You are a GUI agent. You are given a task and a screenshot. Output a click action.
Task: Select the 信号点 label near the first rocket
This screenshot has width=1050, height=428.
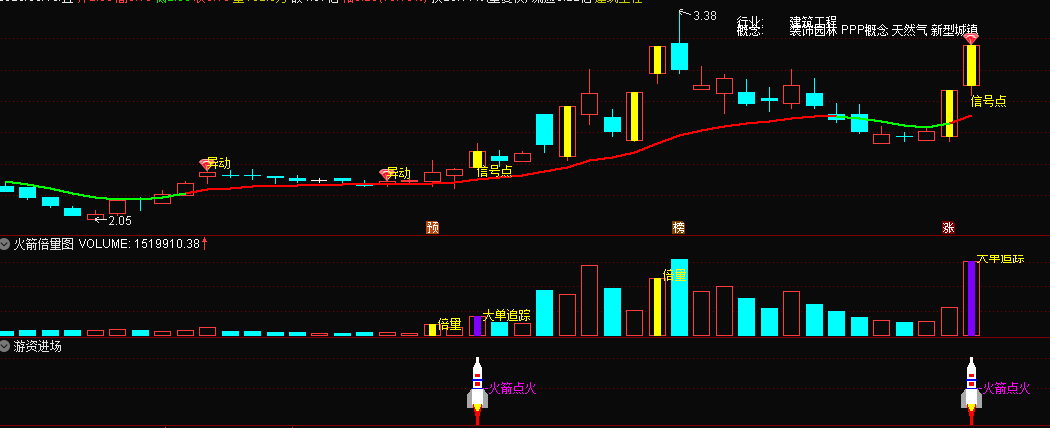click(x=494, y=171)
